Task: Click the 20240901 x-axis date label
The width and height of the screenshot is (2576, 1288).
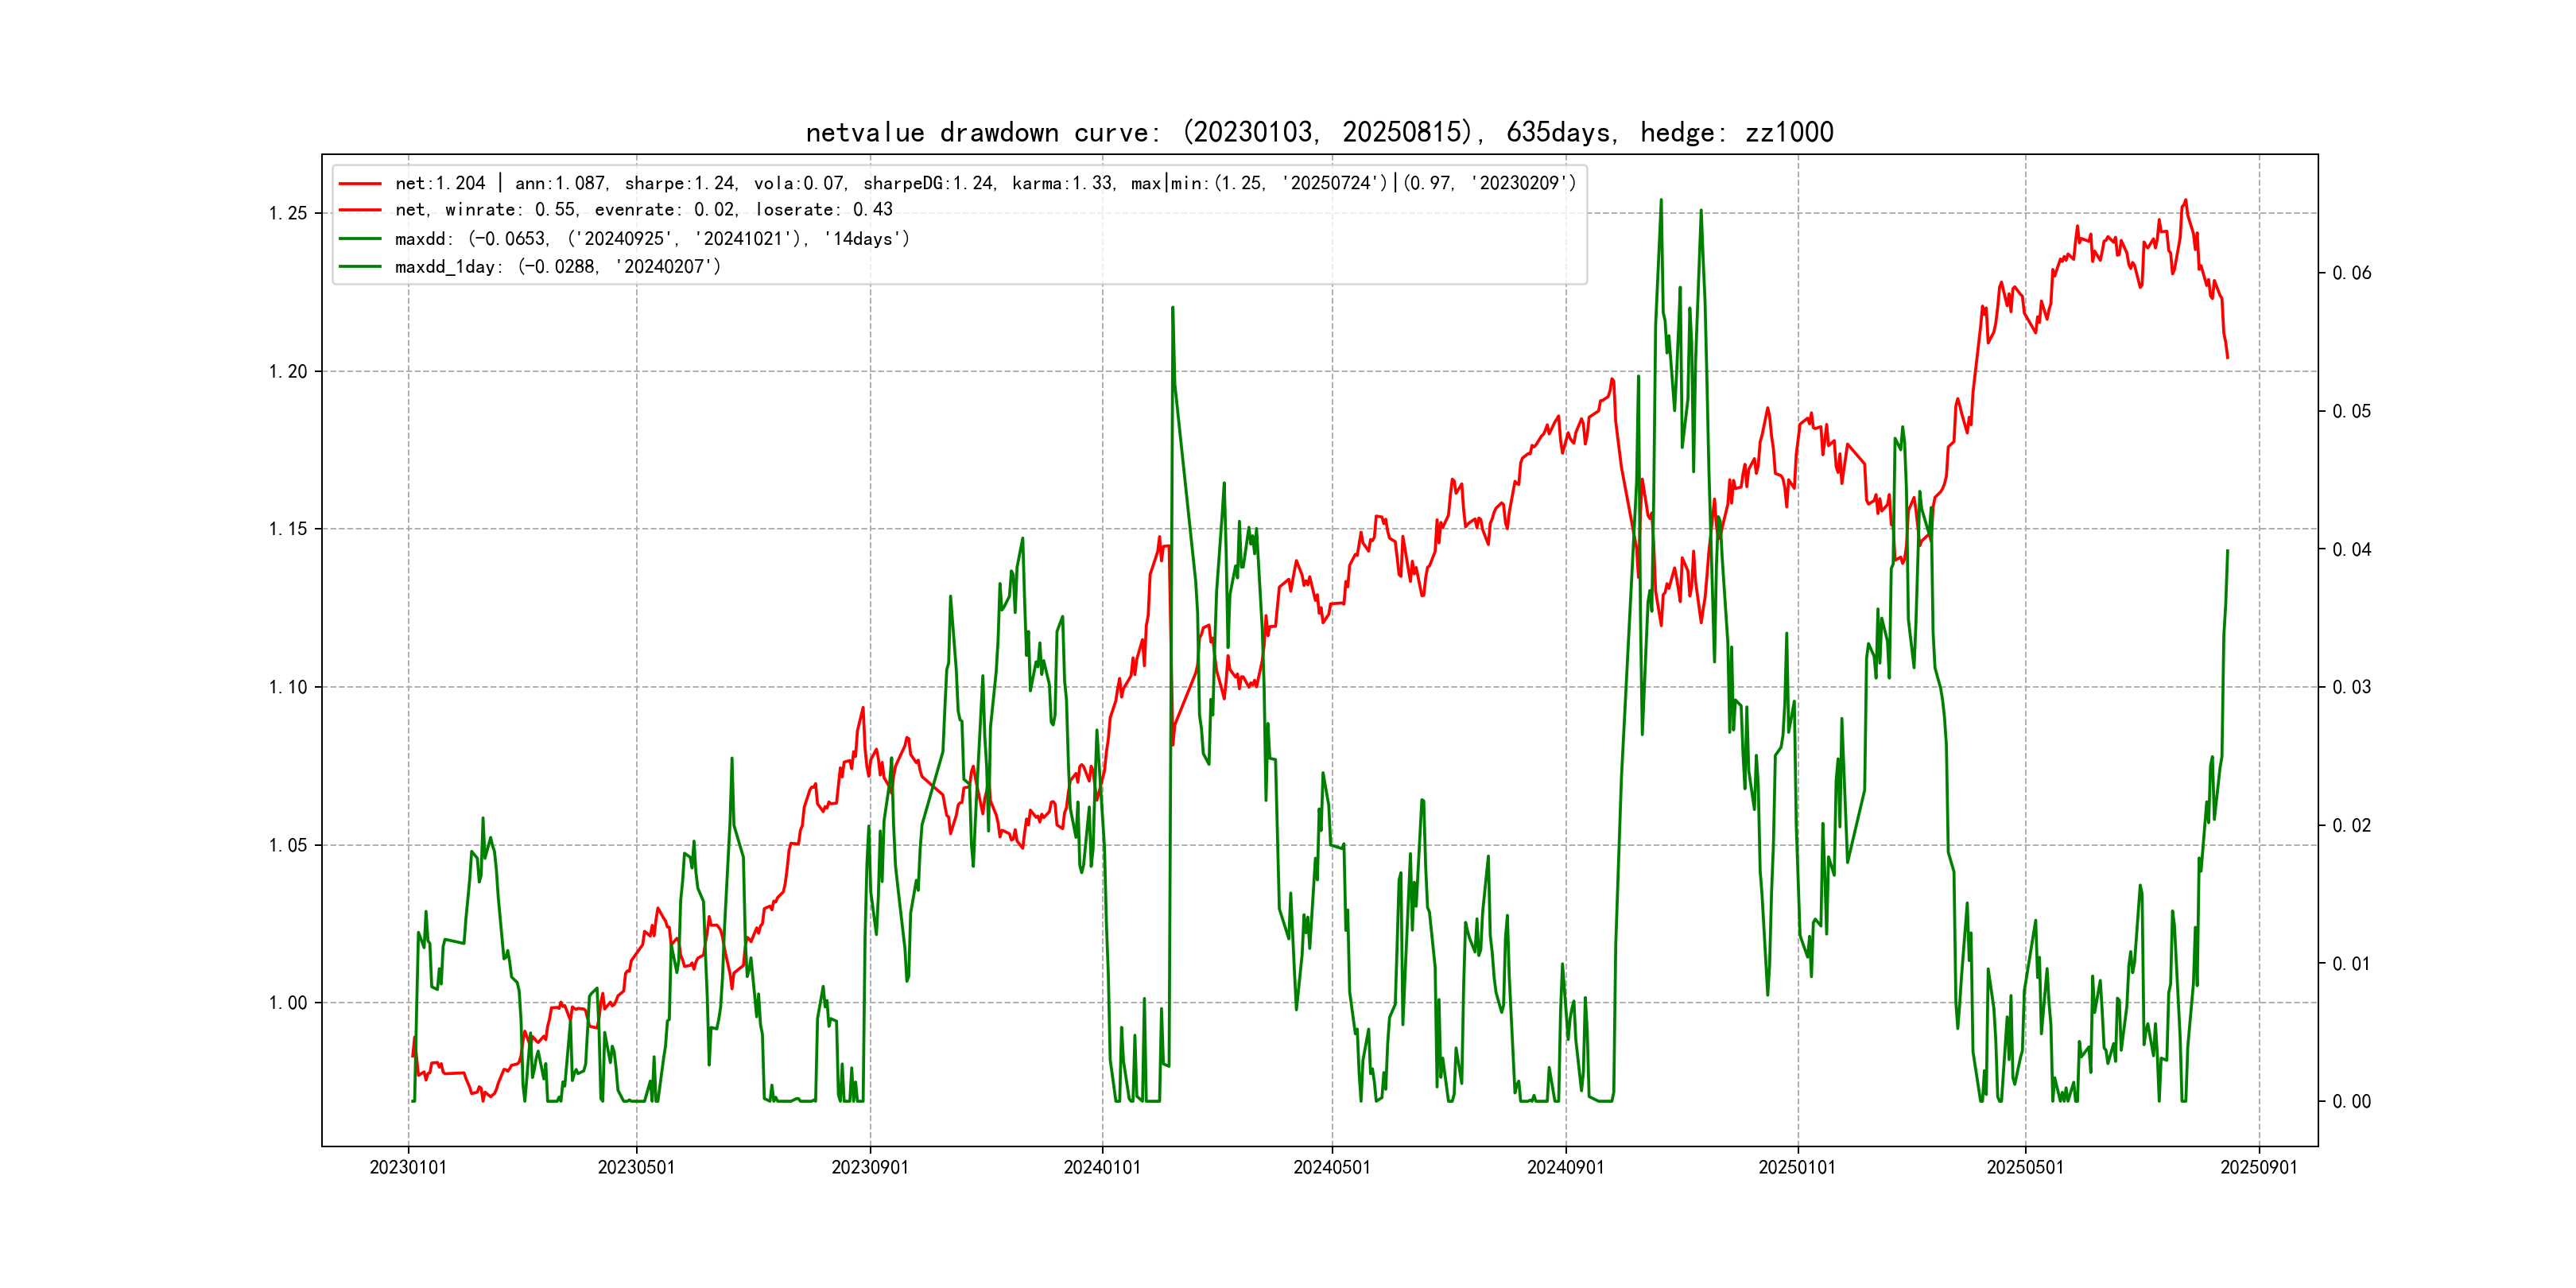Action: click(1565, 1168)
